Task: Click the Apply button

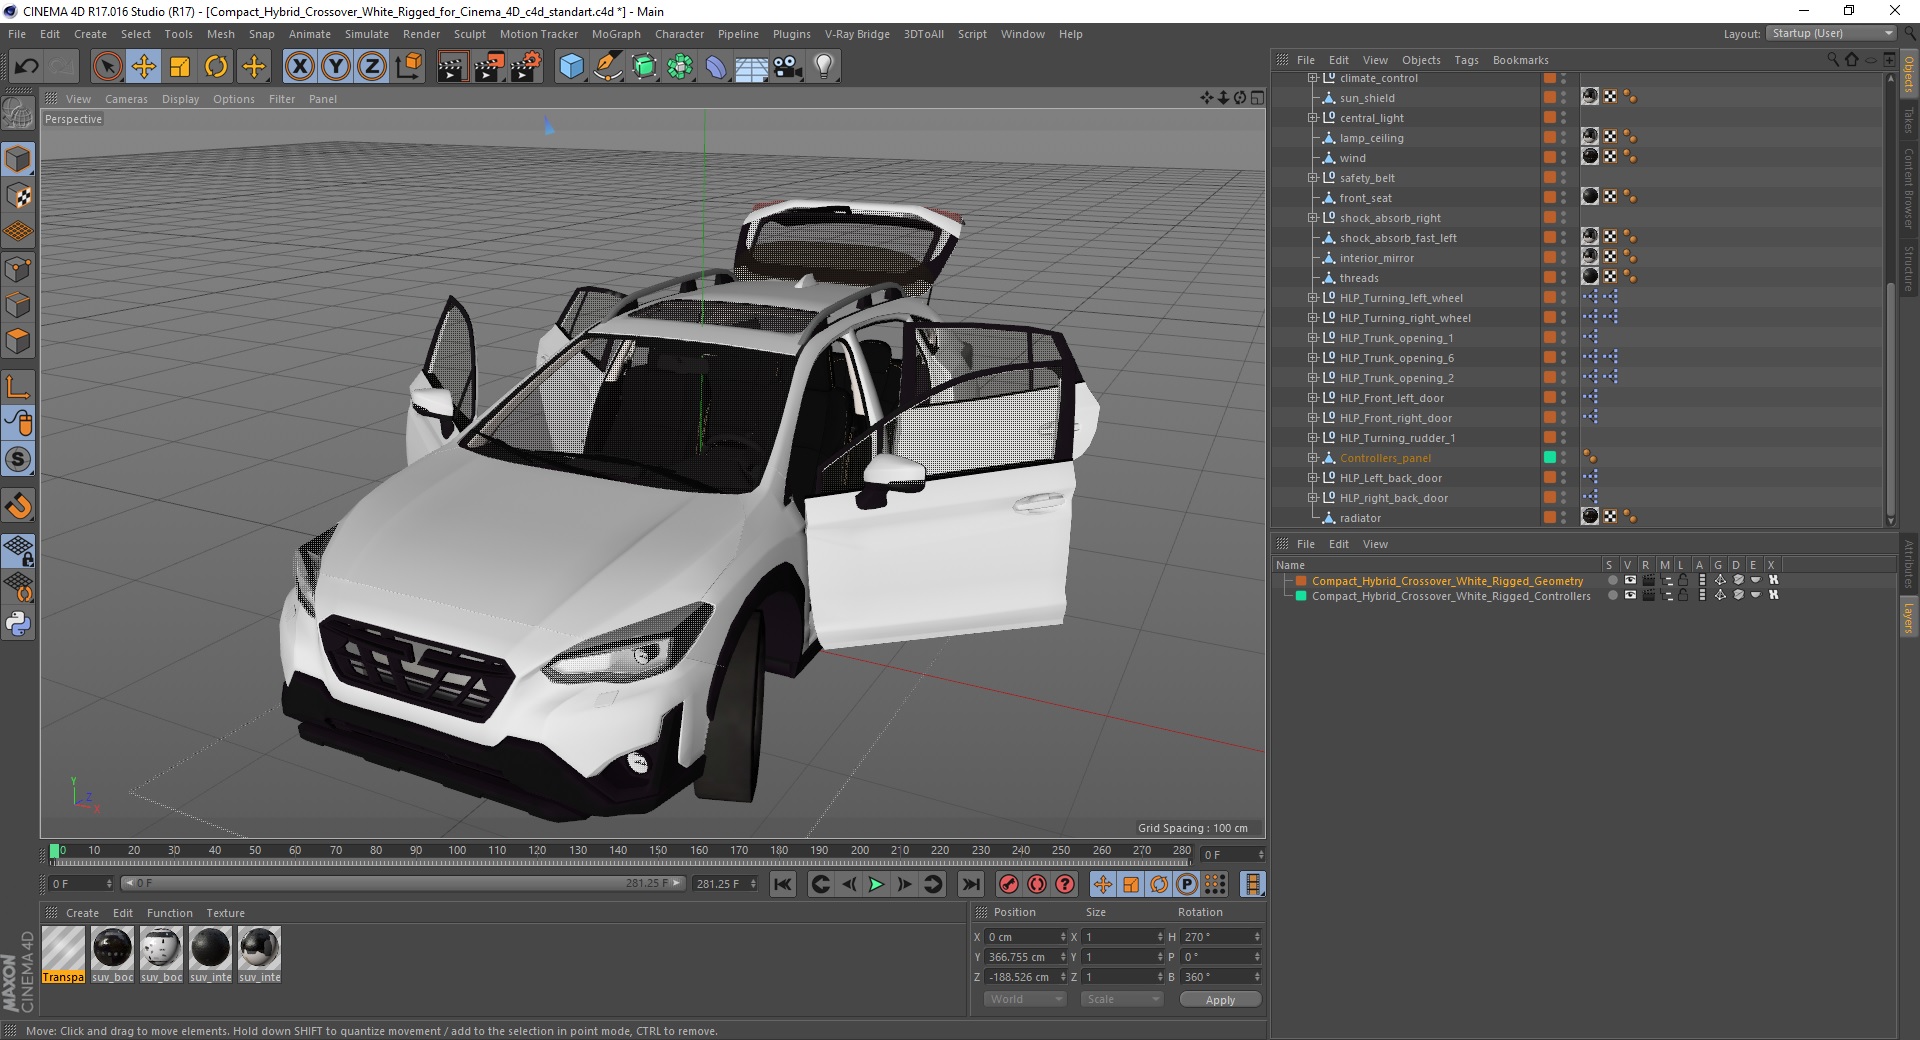Action: (x=1220, y=999)
